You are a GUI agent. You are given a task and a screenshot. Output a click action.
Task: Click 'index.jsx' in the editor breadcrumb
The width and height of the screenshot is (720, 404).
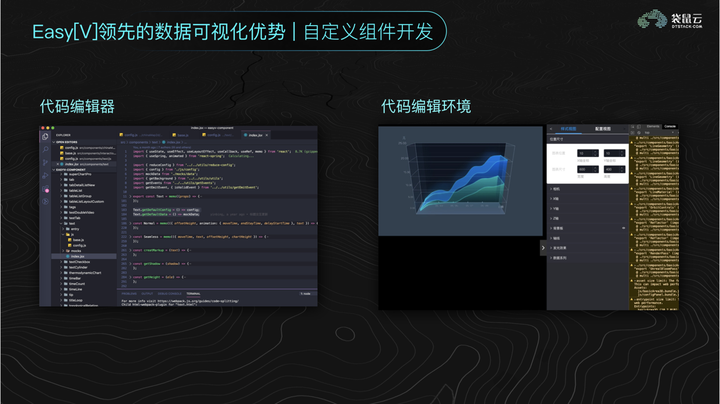point(174,142)
